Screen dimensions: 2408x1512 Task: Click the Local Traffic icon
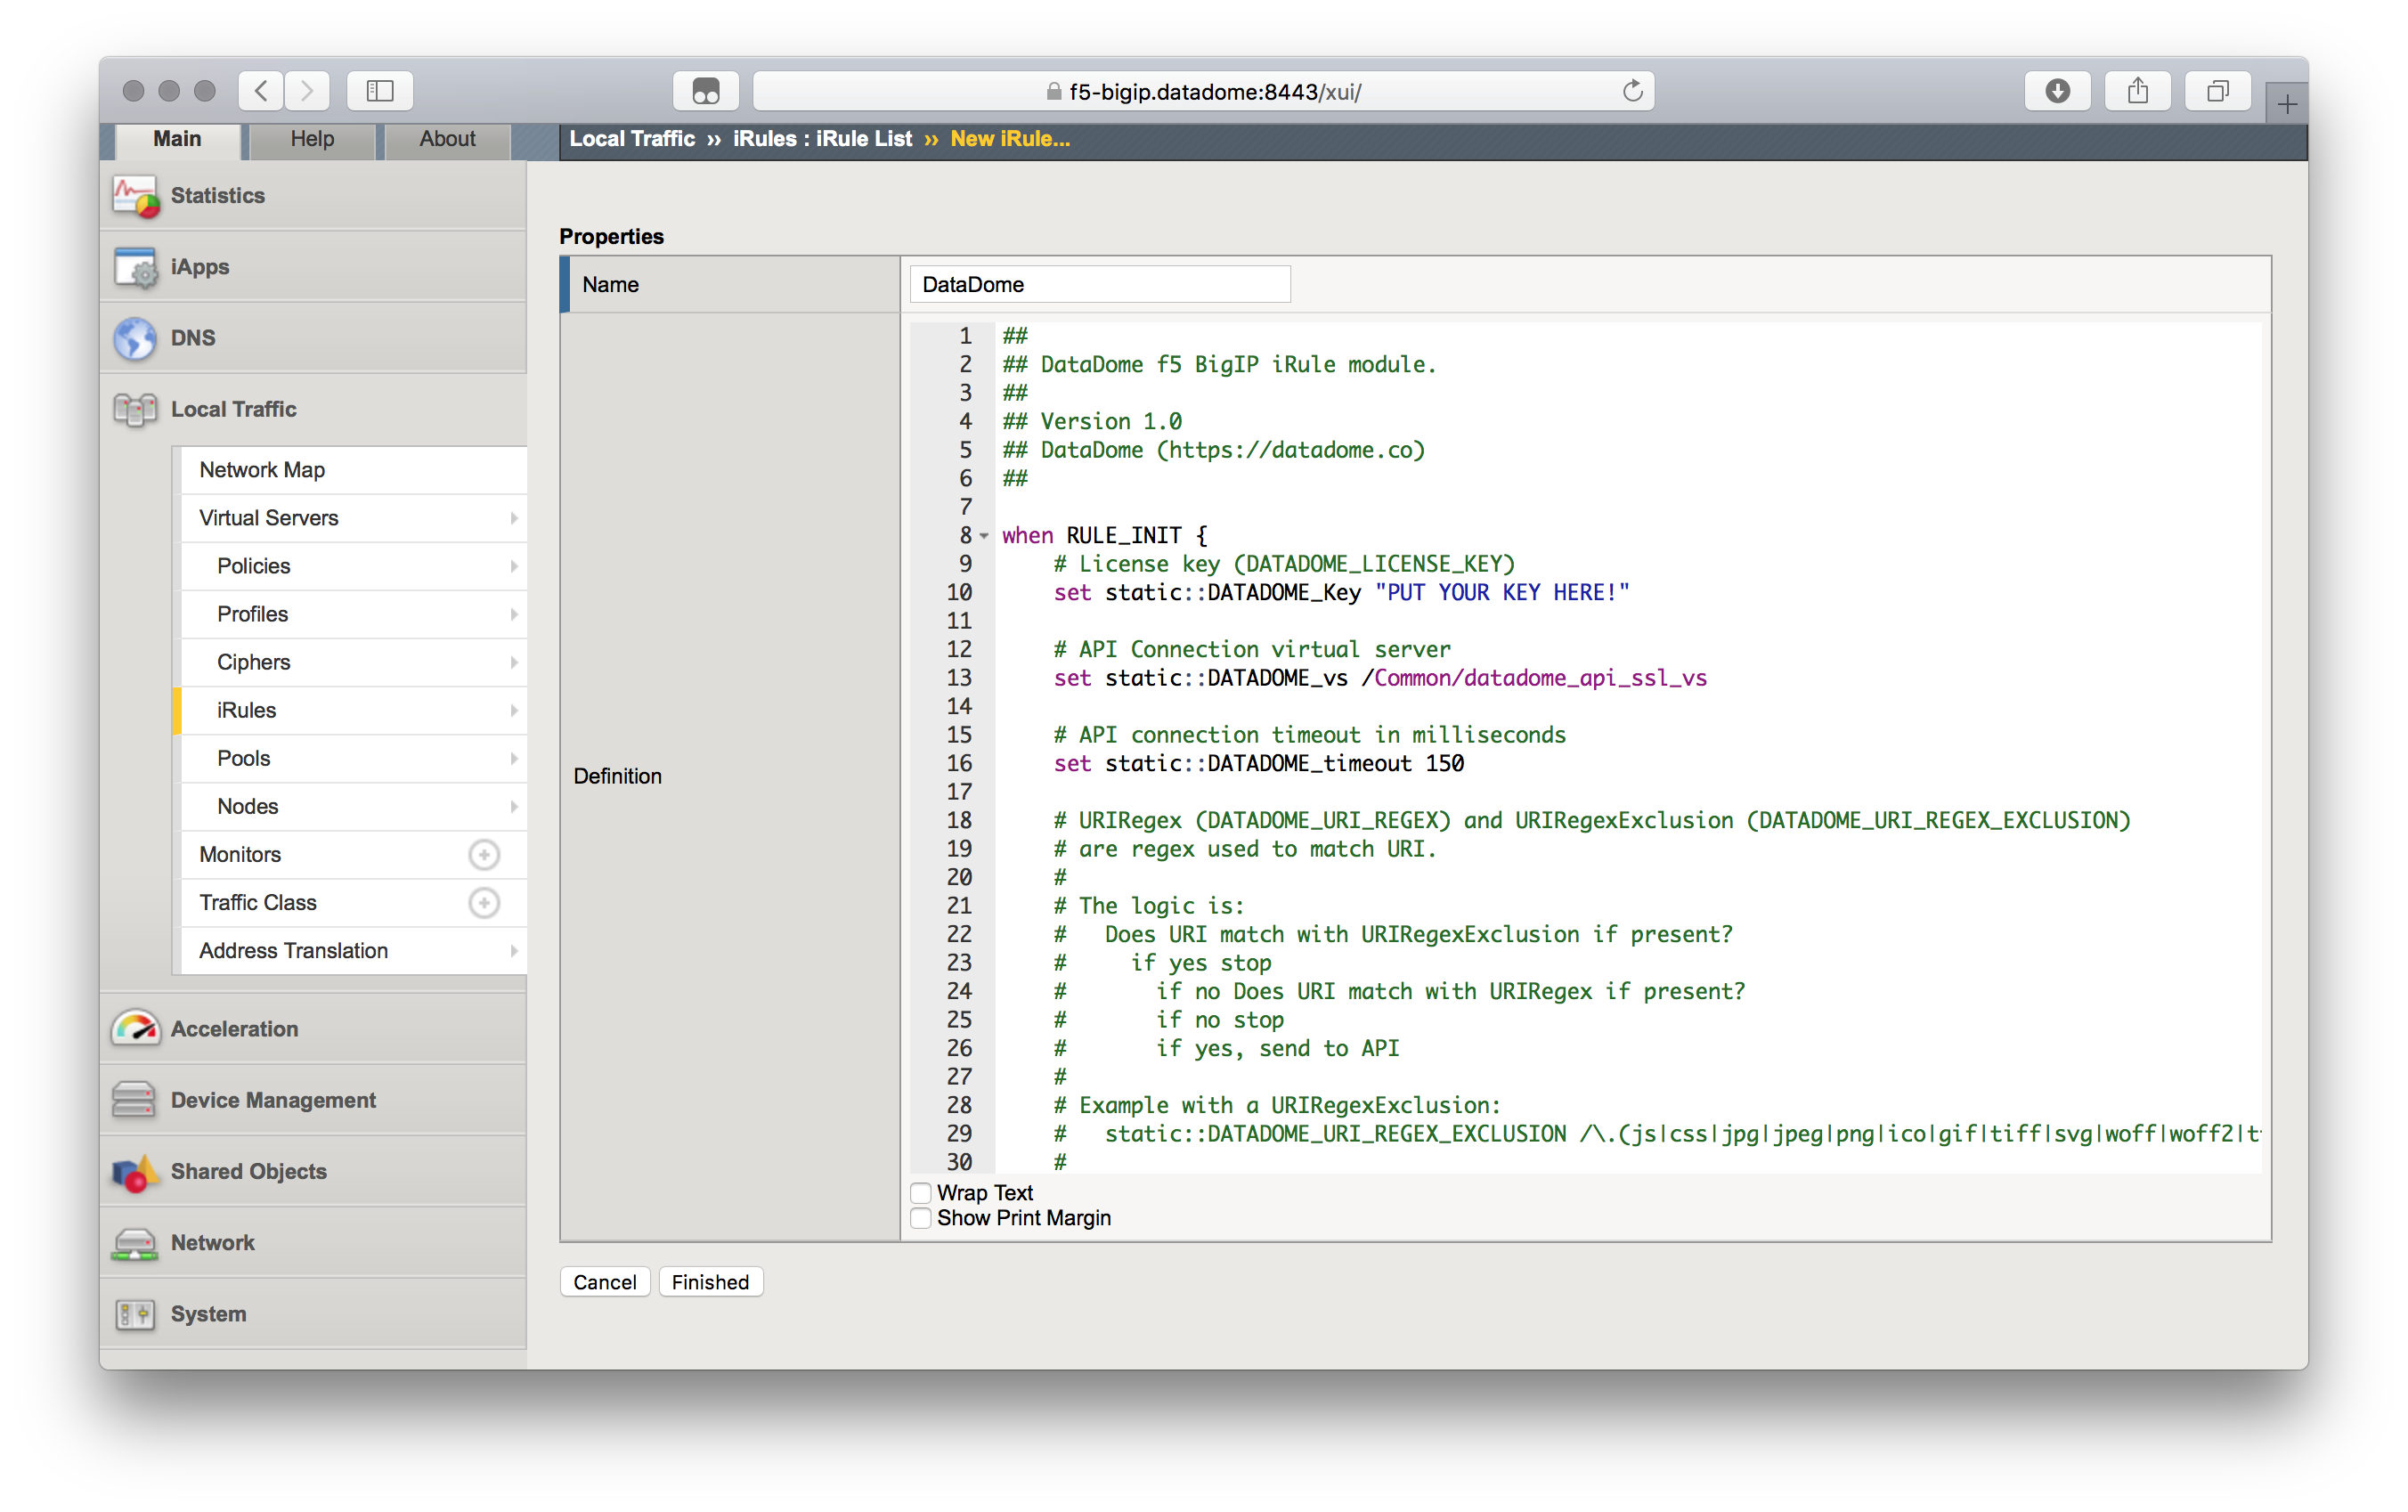(x=136, y=409)
